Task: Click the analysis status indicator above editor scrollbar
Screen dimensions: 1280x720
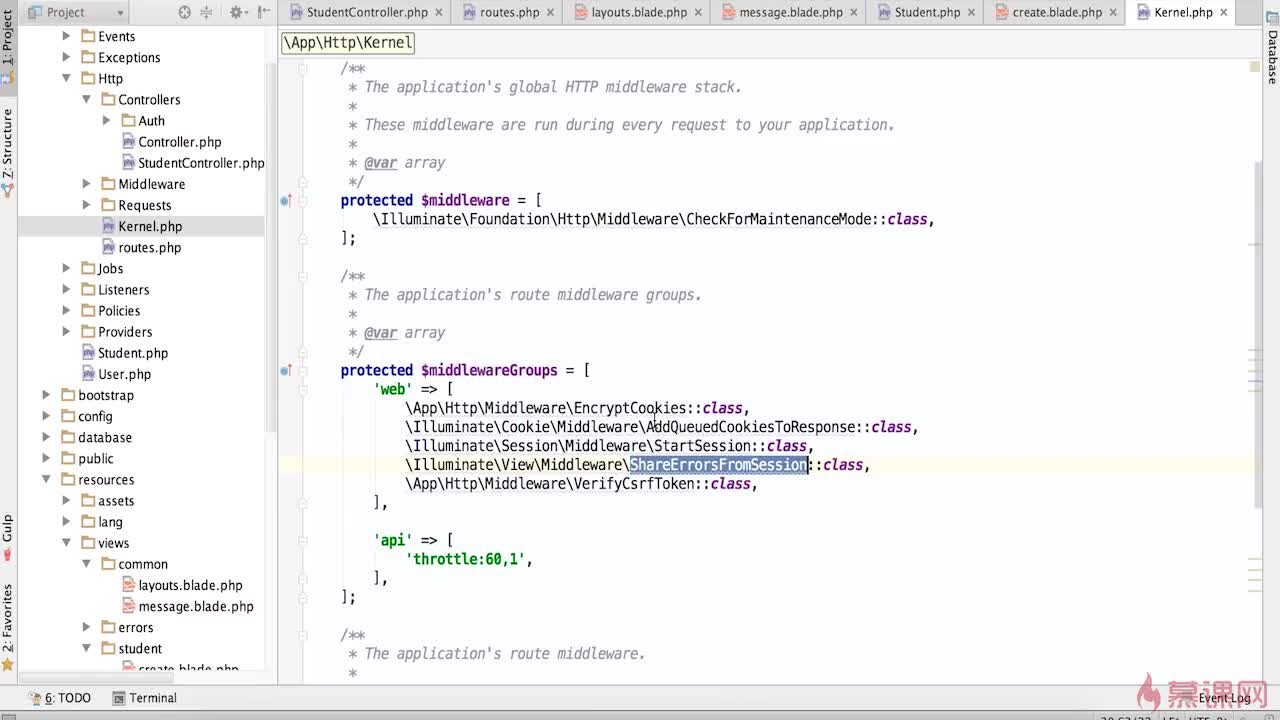Action: 1255,67
